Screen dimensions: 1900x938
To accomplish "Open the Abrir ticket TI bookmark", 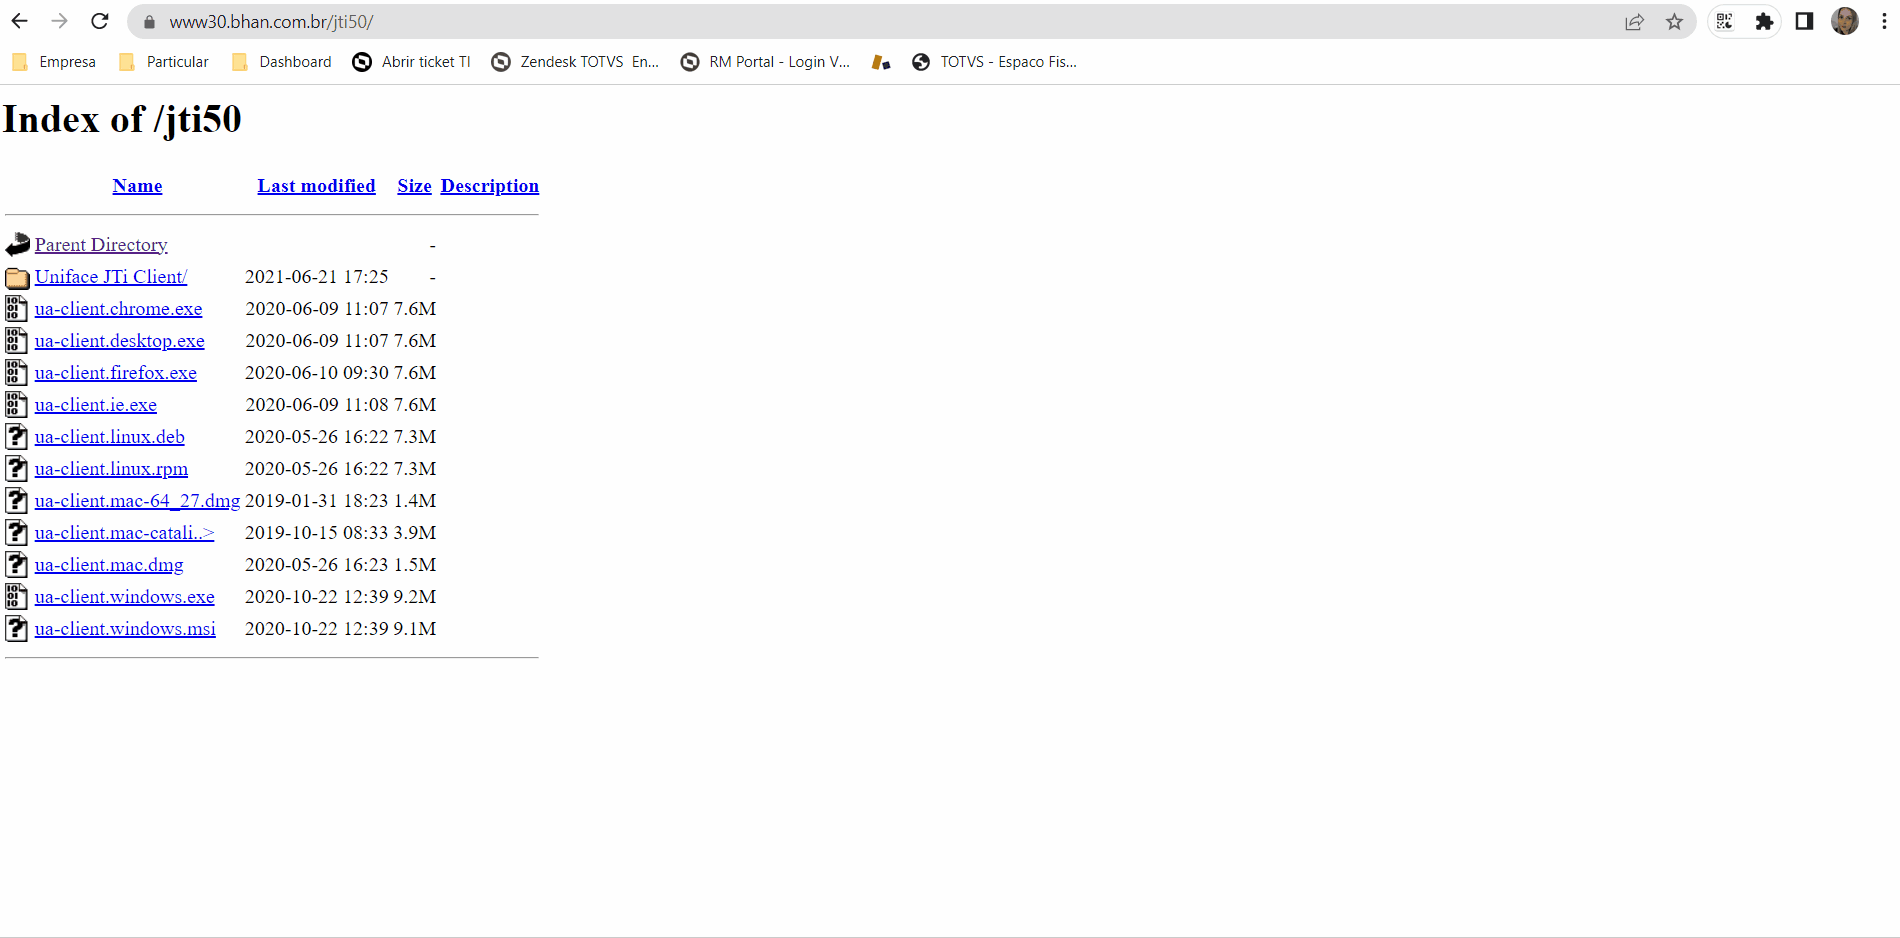I will tap(411, 62).
